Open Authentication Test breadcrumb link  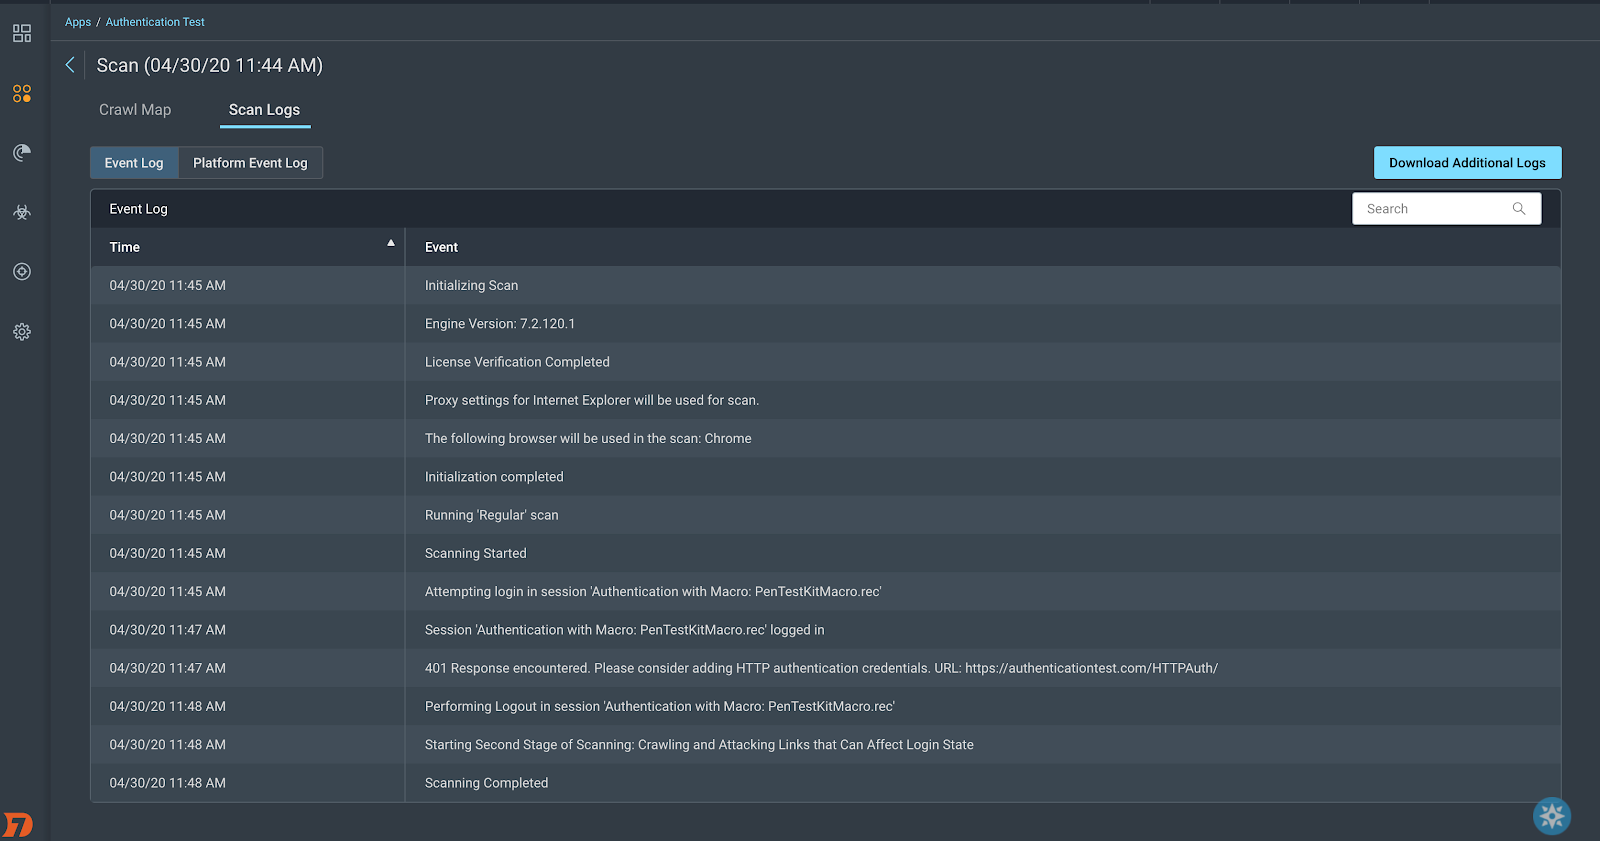coord(155,22)
